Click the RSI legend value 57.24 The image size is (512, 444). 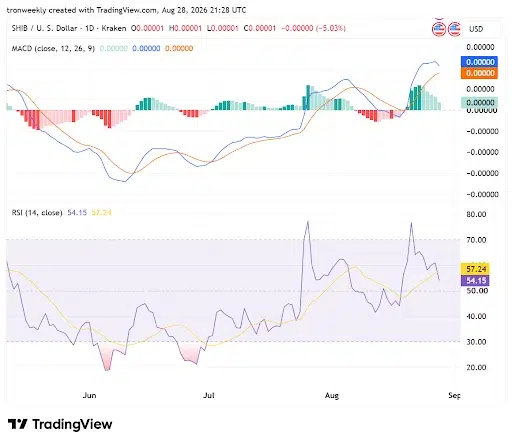(x=101, y=213)
